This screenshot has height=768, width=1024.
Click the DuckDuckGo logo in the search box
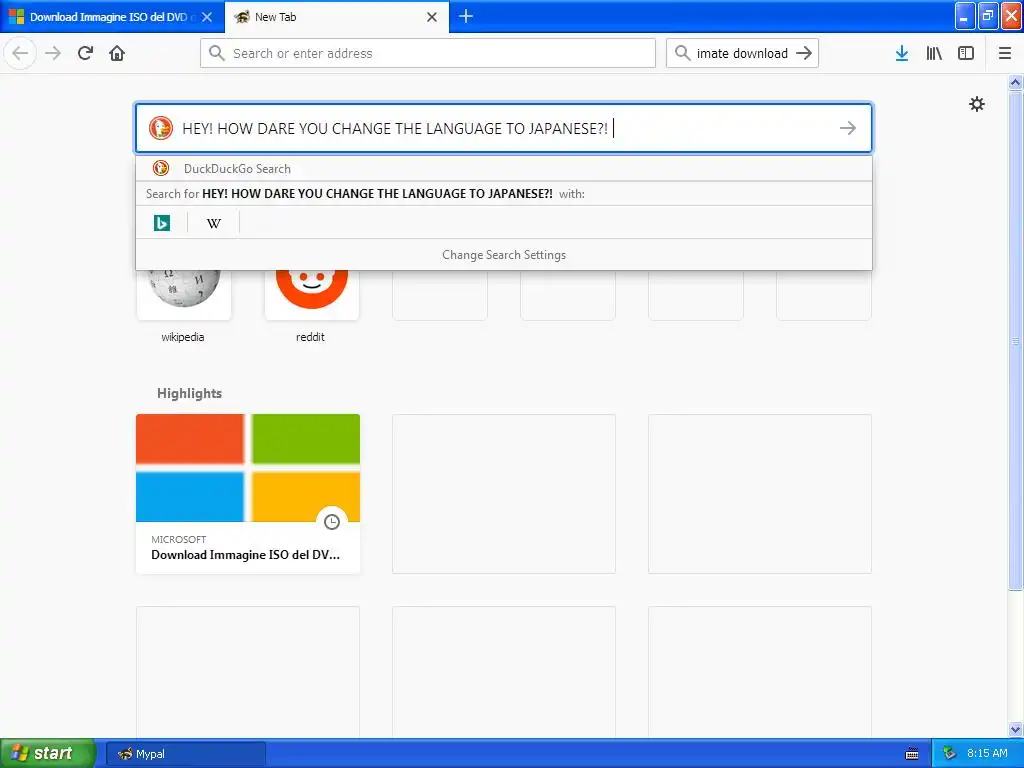tap(161, 128)
